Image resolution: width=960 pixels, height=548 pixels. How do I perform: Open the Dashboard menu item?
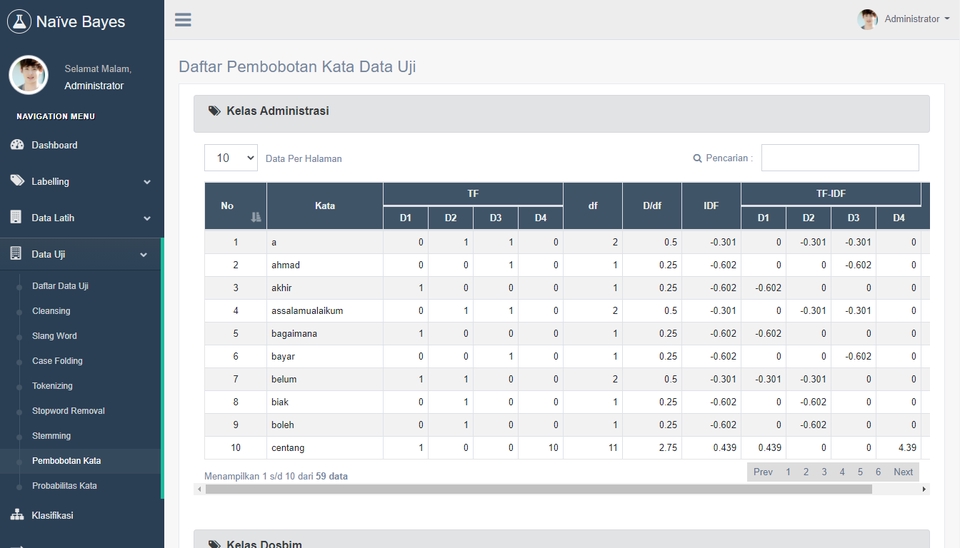pos(54,145)
